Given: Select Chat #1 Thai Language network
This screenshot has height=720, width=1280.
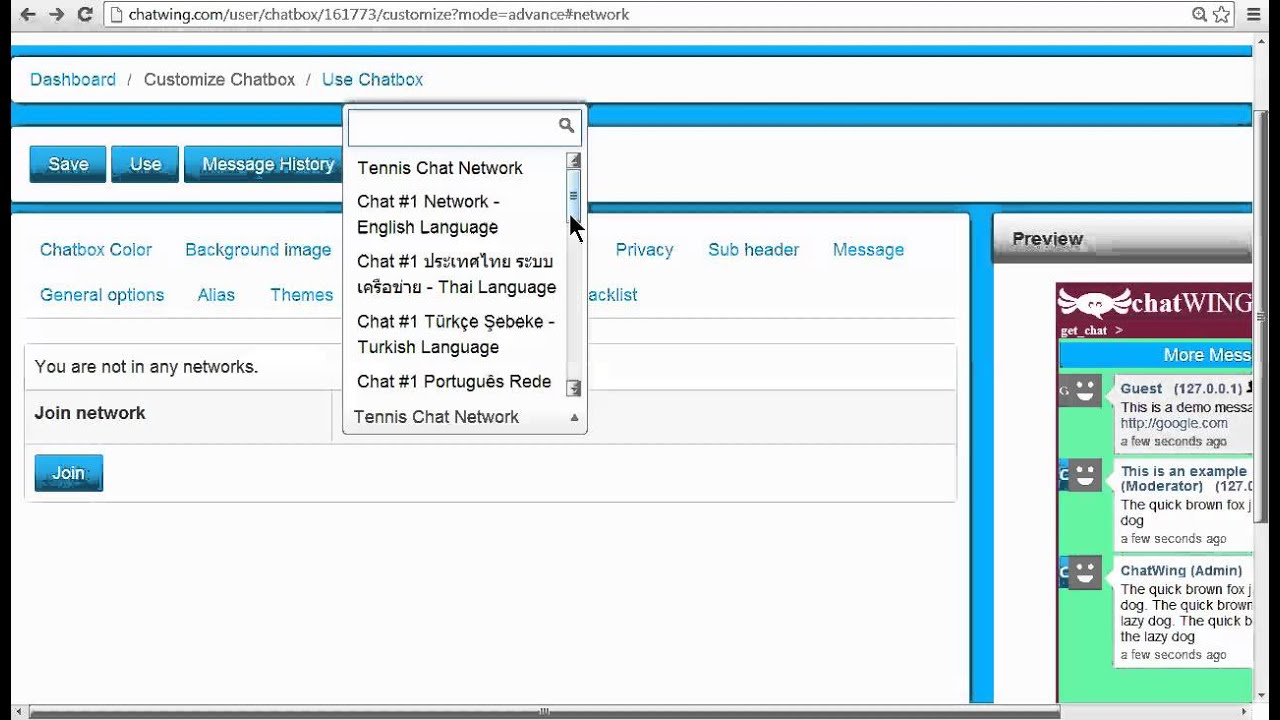Looking at the screenshot, I should 456,274.
